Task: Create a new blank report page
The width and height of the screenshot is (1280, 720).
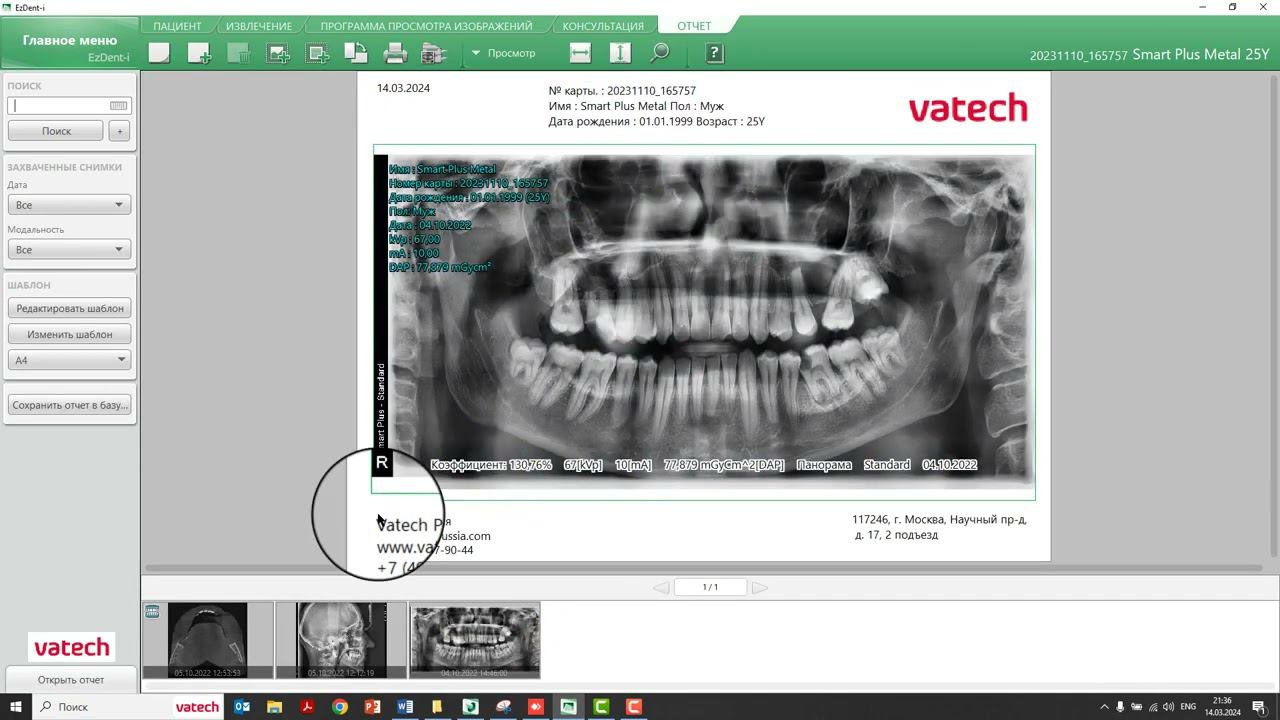Action: pos(159,53)
